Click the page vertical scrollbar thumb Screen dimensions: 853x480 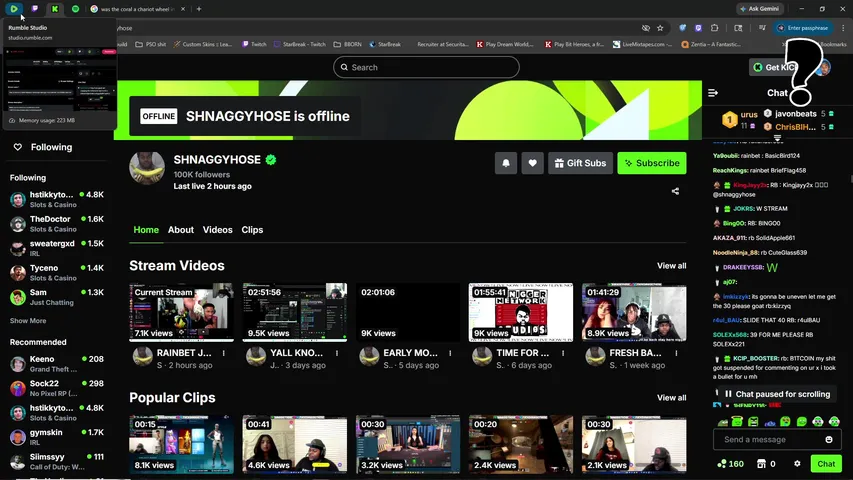[x=851, y=179]
